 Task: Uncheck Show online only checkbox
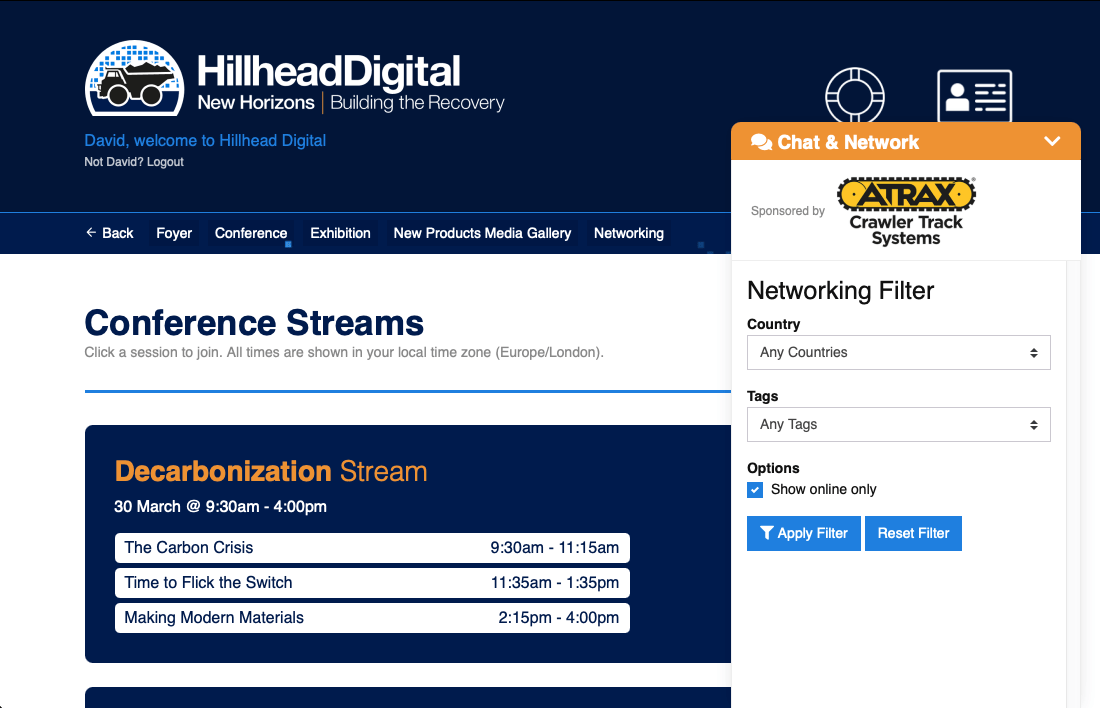click(x=755, y=490)
